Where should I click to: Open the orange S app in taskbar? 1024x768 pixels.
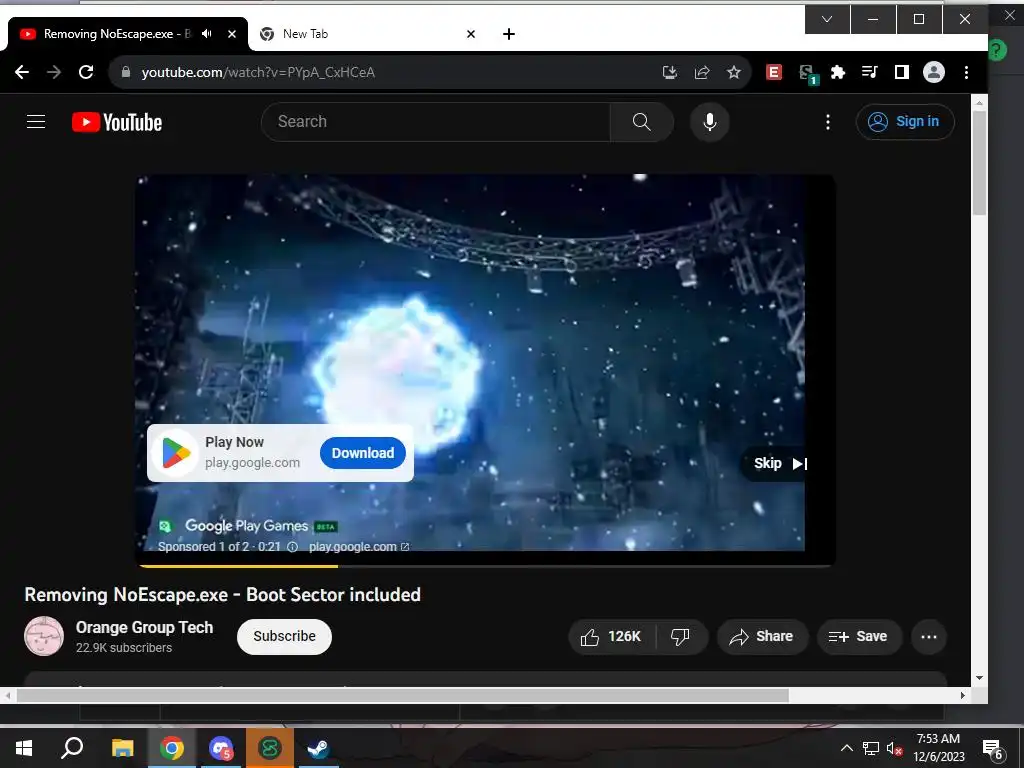(270, 747)
